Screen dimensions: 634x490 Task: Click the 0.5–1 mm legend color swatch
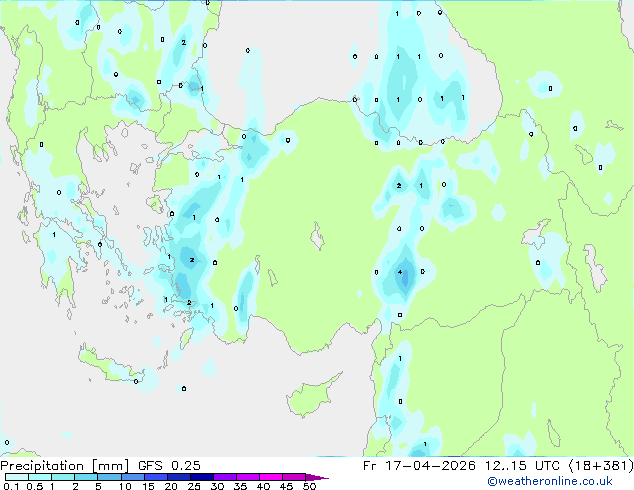point(40,477)
